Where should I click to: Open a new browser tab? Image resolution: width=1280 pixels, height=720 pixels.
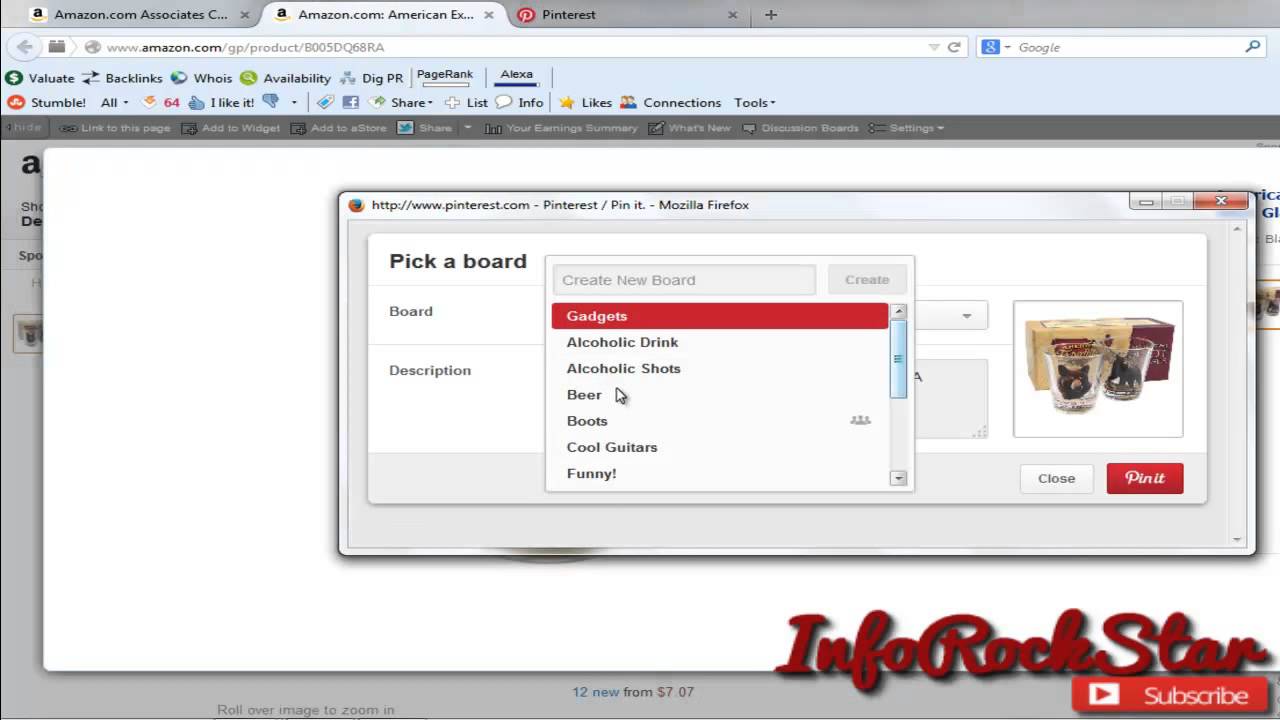771,15
